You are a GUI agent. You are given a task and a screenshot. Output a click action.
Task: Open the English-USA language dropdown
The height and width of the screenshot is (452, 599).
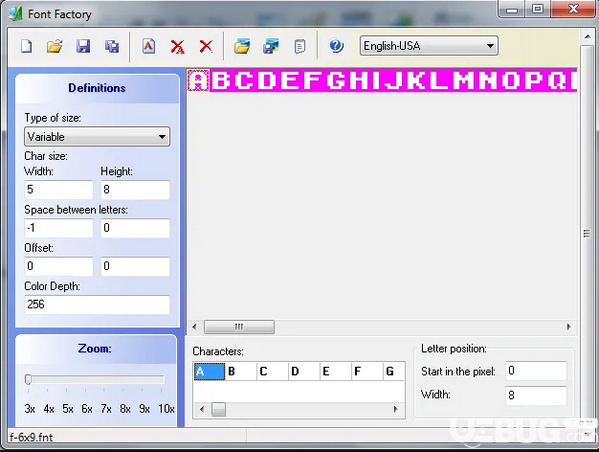point(429,46)
